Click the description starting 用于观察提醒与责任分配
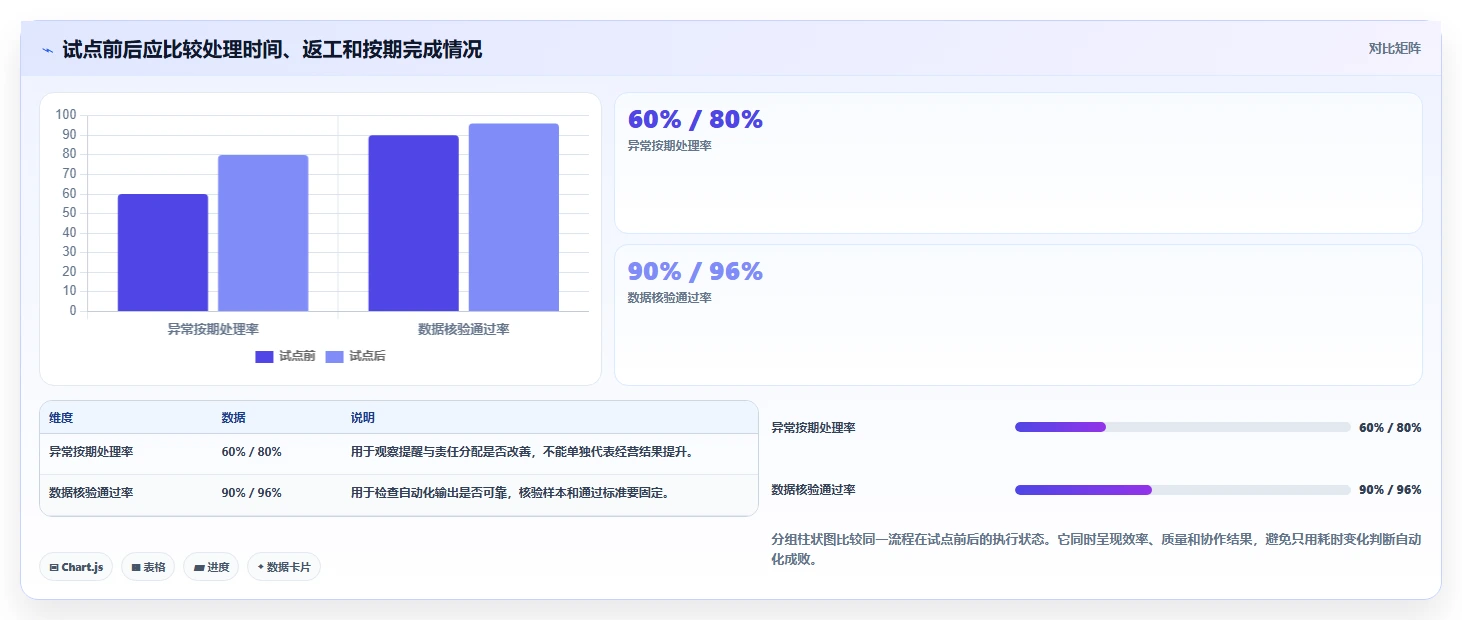The height and width of the screenshot is (620, 1462). [522, 452]
